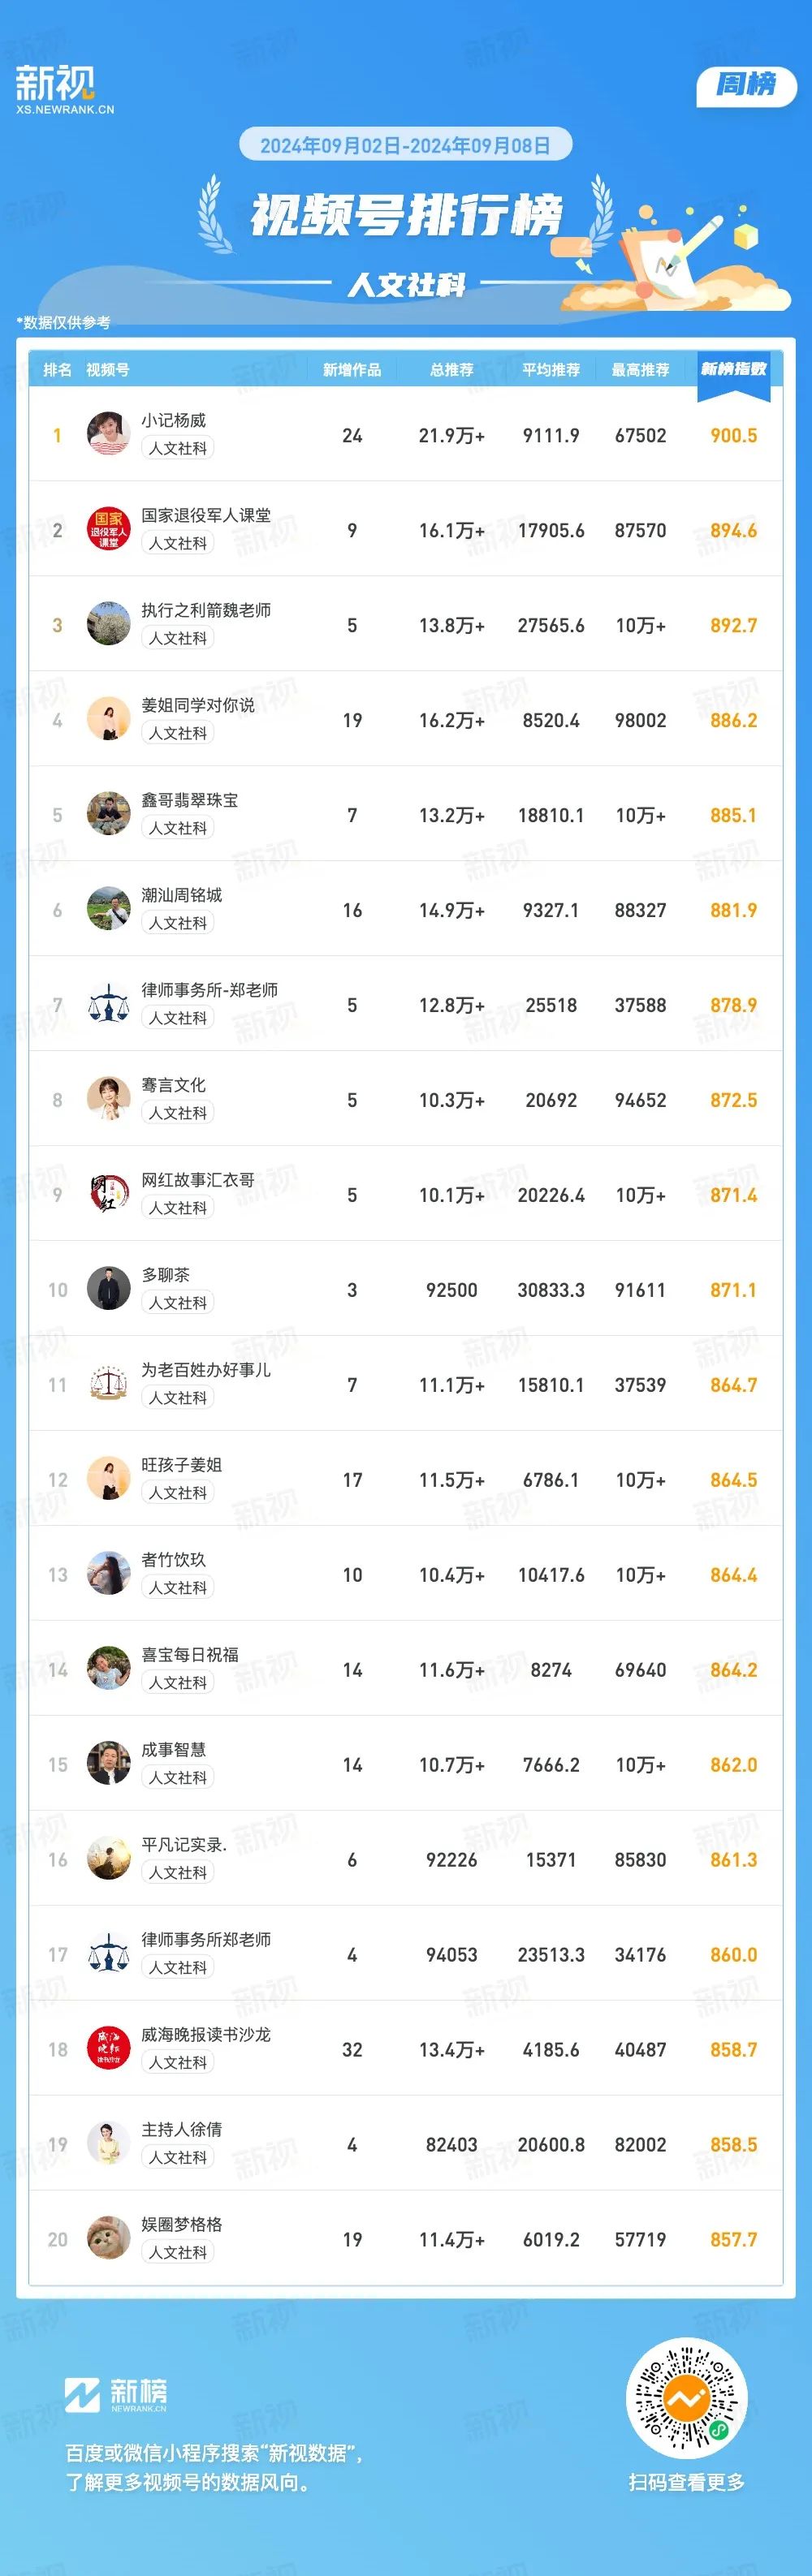This screenshot has width=812, height=2576.
Task: Click the 新增作品 column header
Action: [352, 370]
